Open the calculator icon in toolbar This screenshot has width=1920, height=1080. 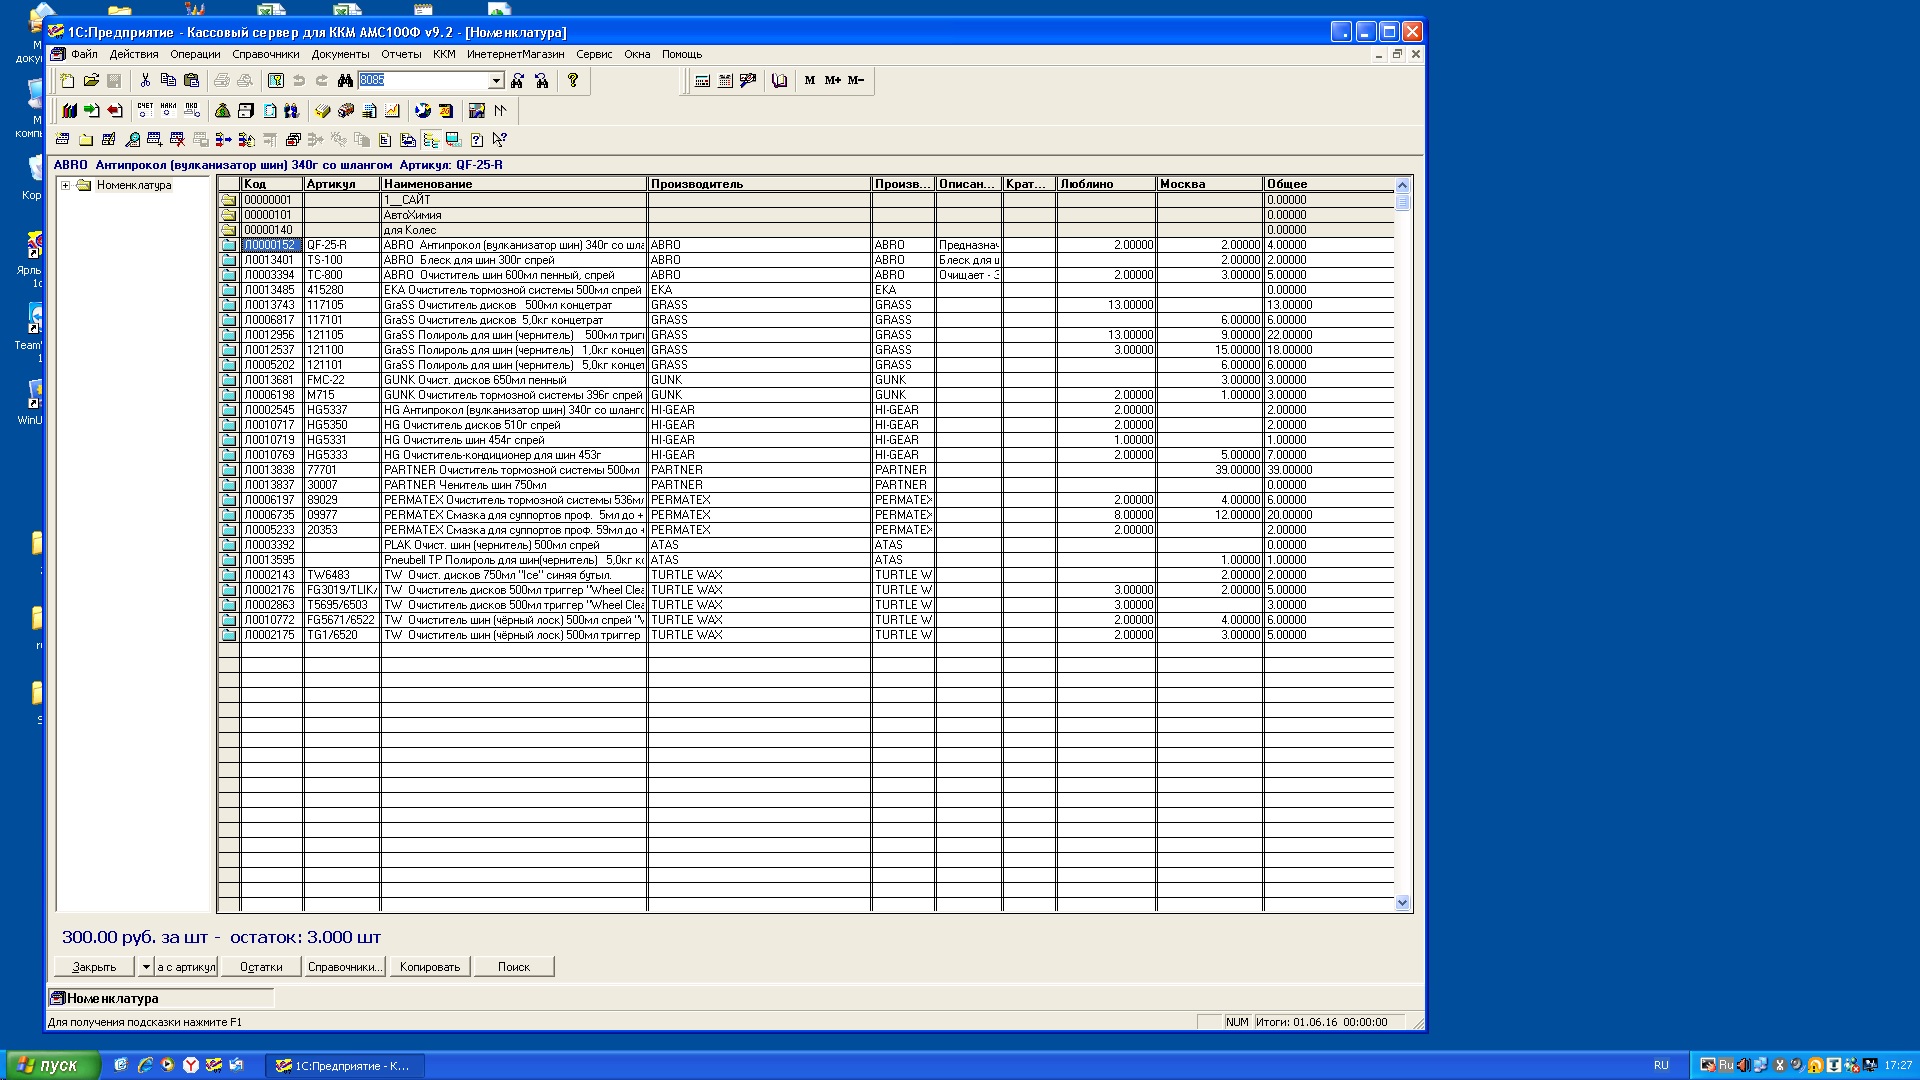(702, 81)
